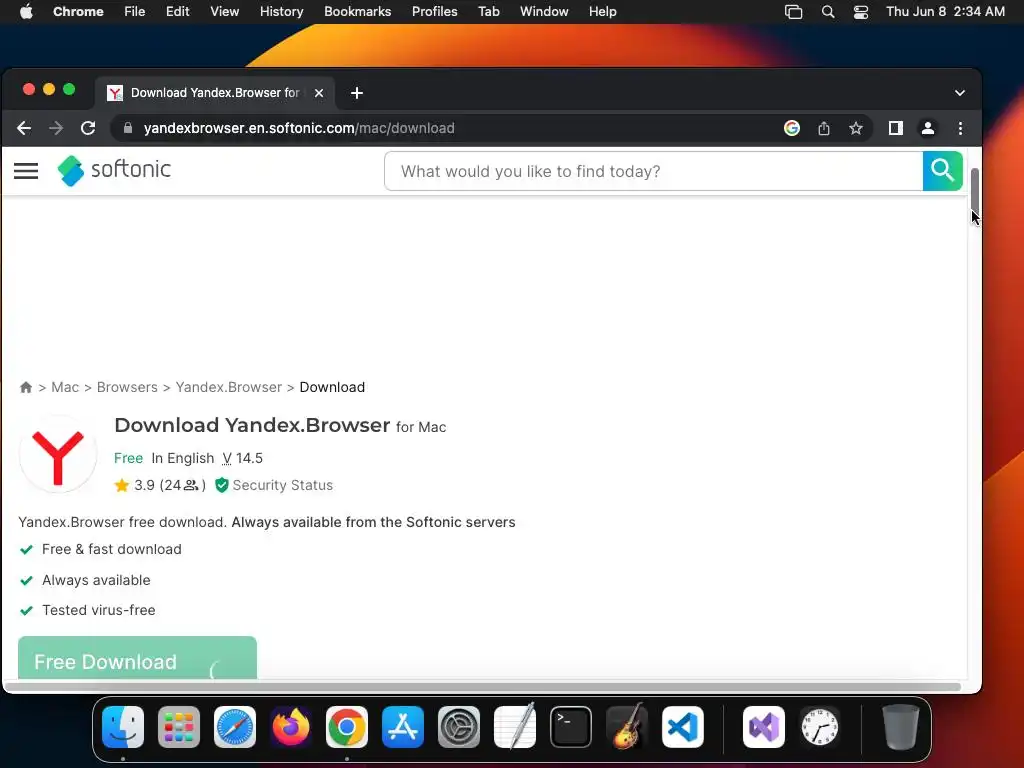Image resolution: width=1024 pixels, height=768 pixels.
Task: Reload the page with the refresh icon
Action: pyautogui.click(x=88, y=129)
